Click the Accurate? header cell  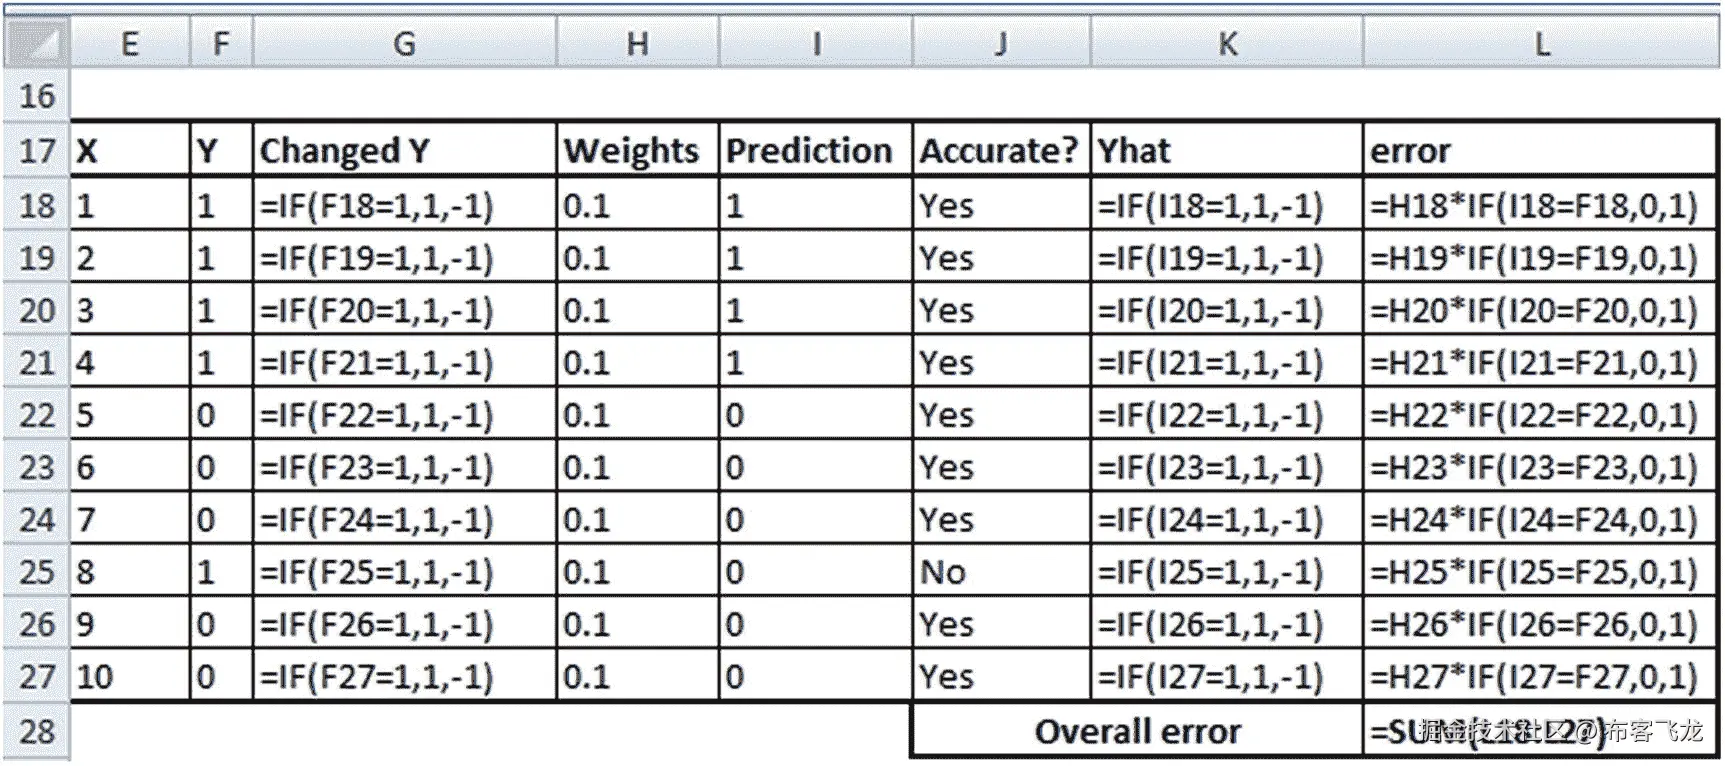(x=1000, y=151)
